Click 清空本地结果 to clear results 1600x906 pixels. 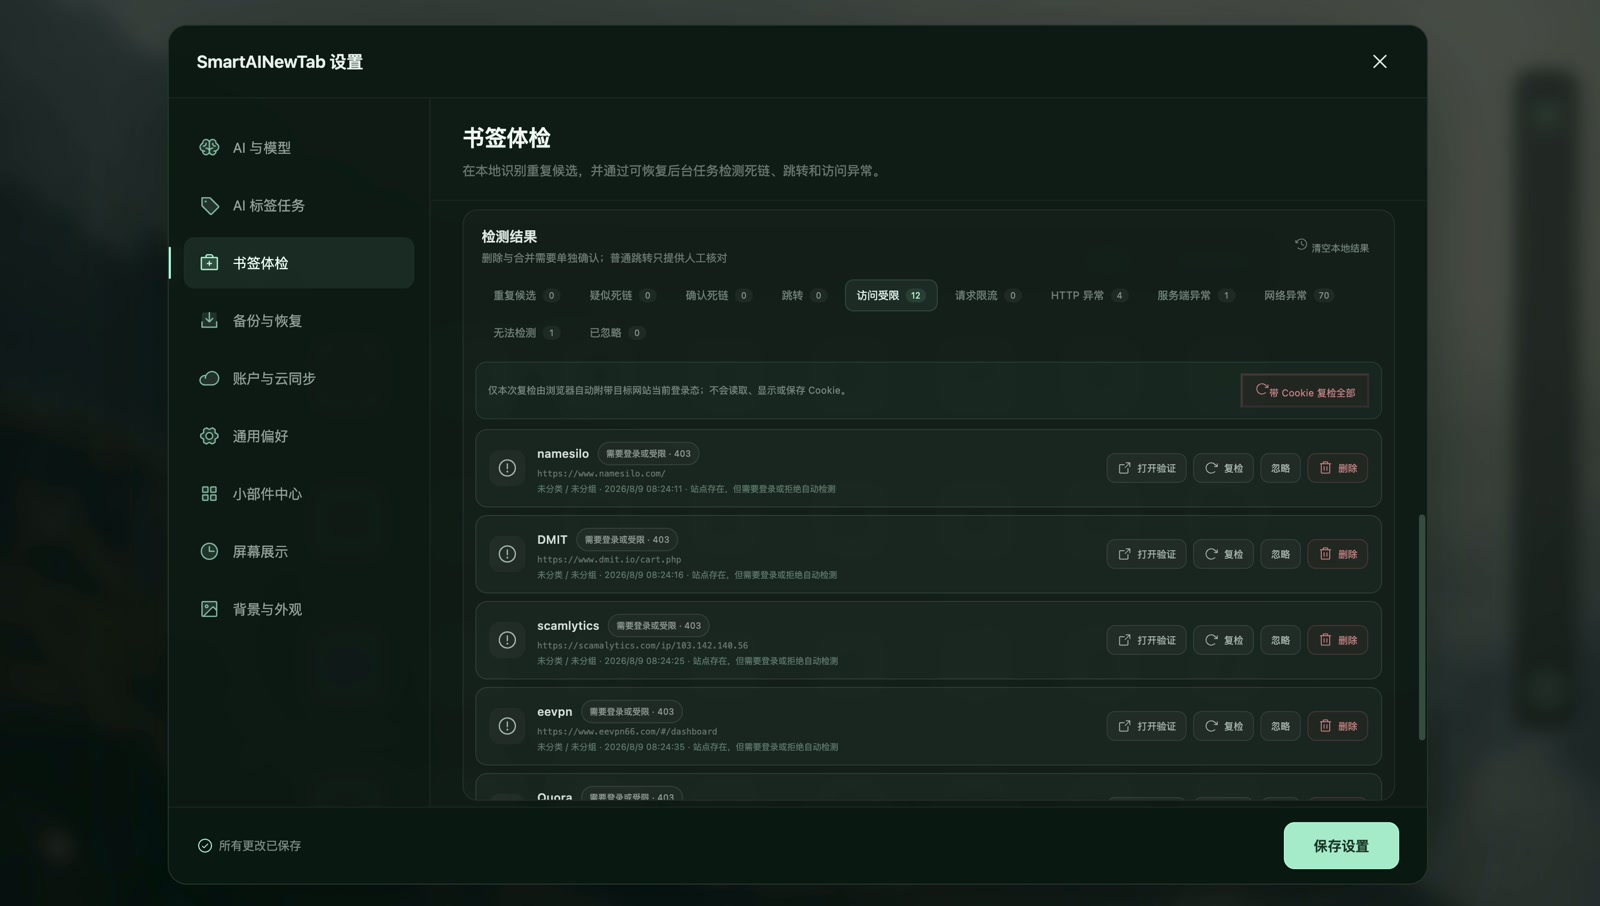[1332, 246]
